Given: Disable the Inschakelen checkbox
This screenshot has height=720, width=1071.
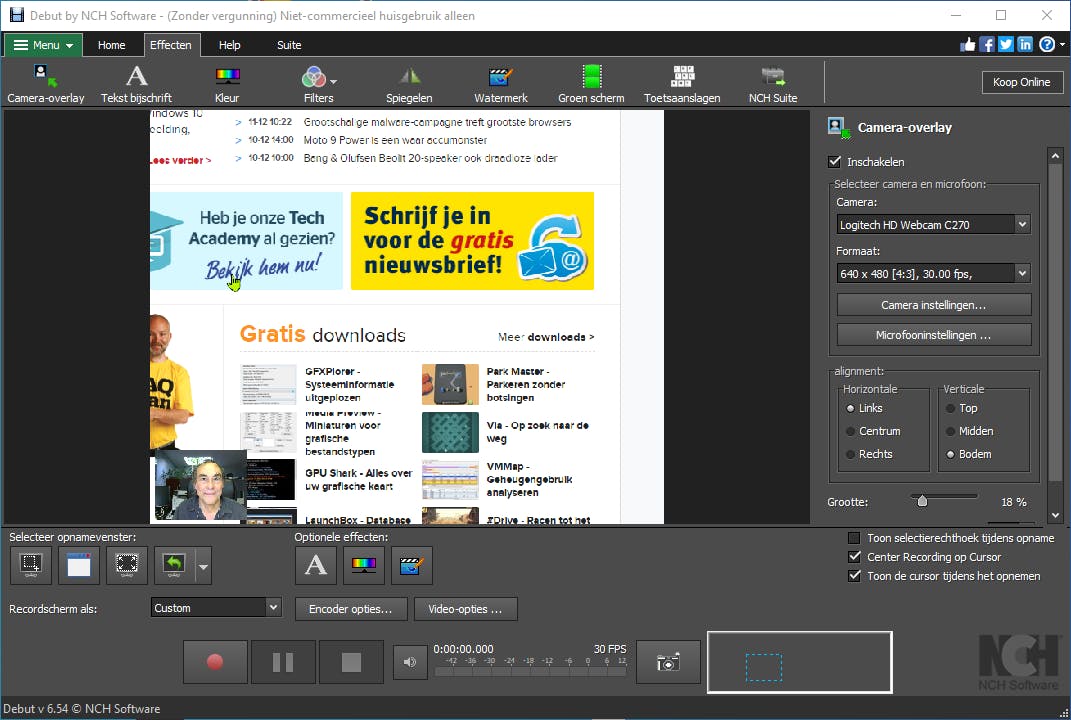Looking at the screenshot, I should (835, 162).
